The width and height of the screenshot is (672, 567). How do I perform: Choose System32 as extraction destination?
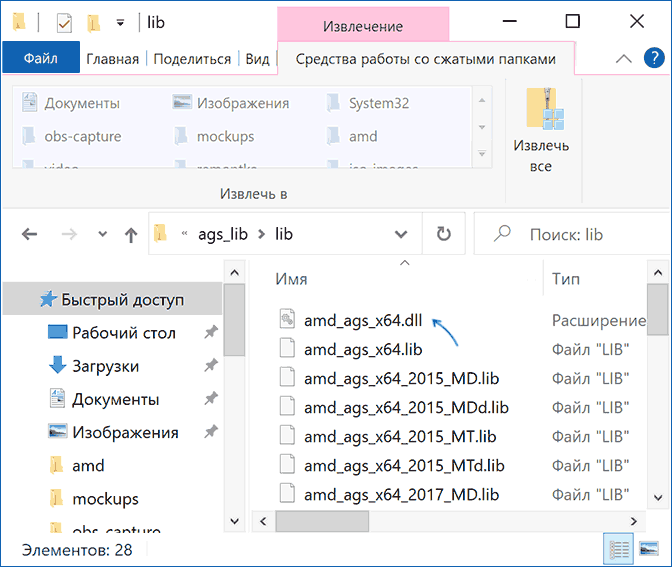[x=367, y=103]
